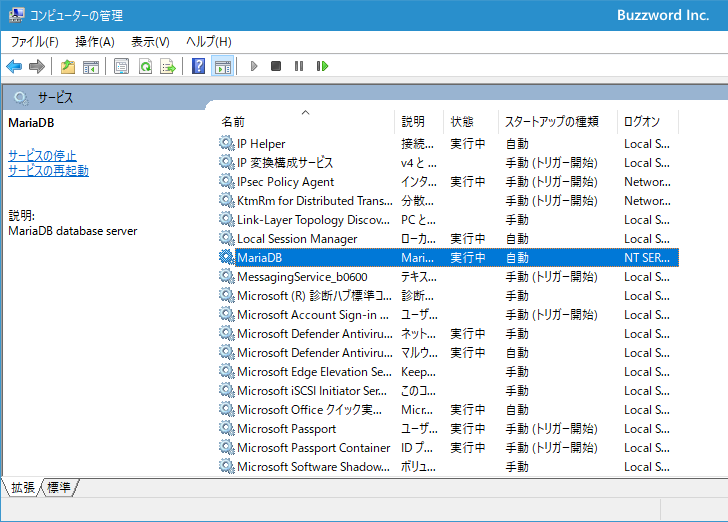Open the 操作(A) menu
The image size is (728, 522).
(95, 42)
